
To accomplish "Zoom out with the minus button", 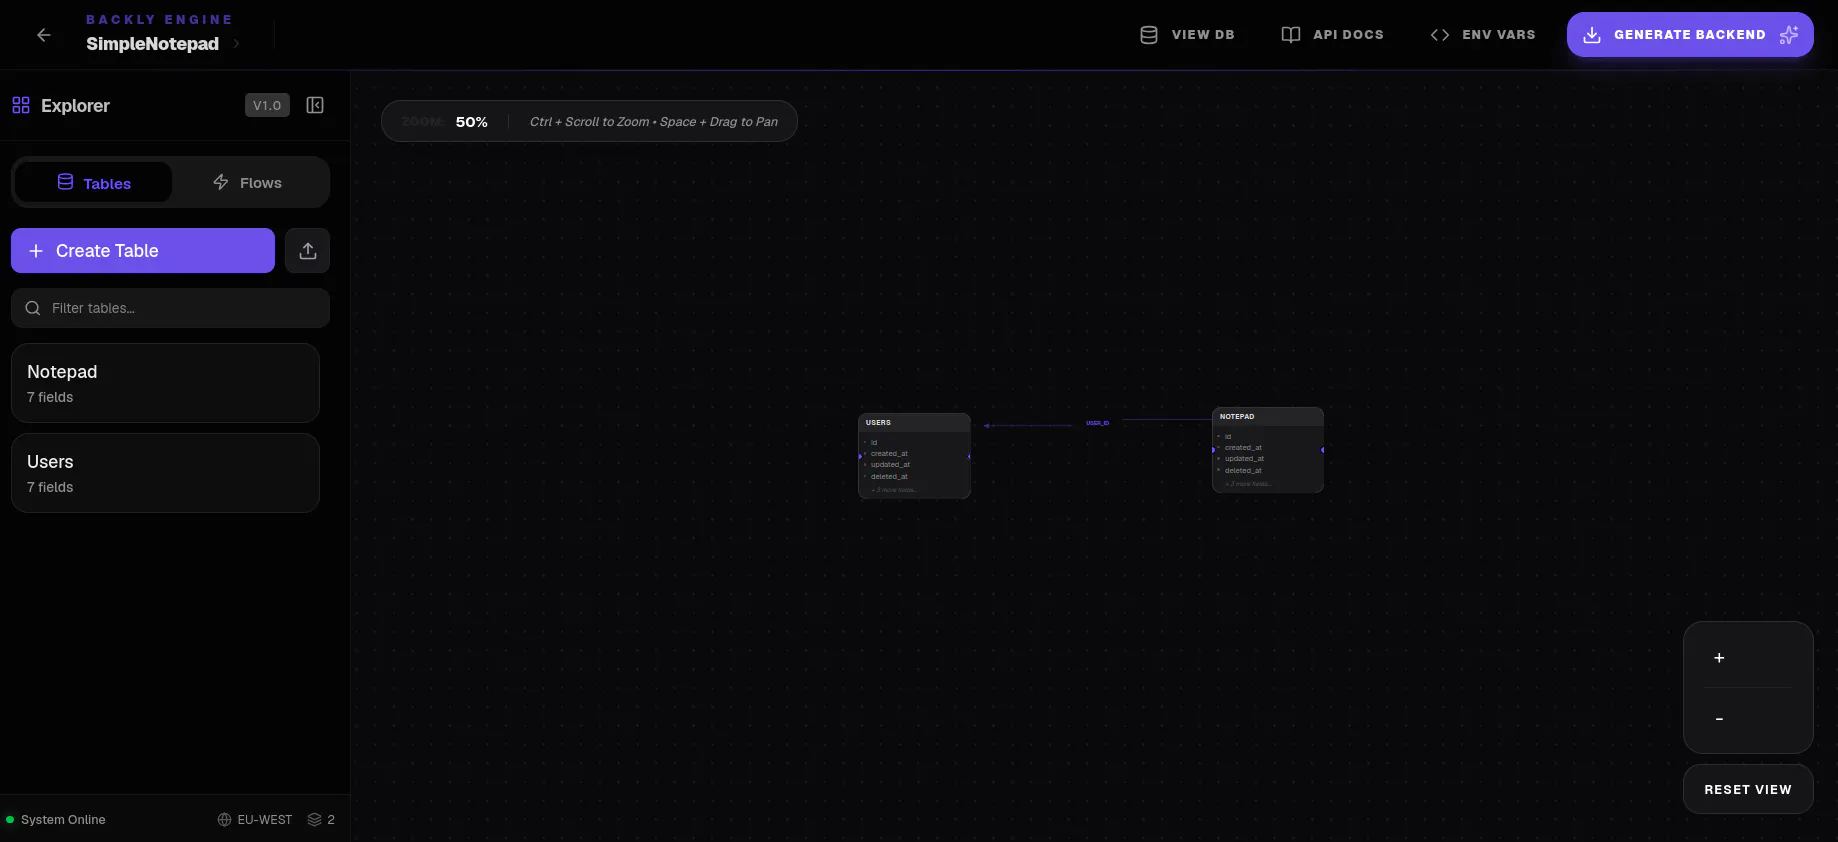I will coord(1719,719).
